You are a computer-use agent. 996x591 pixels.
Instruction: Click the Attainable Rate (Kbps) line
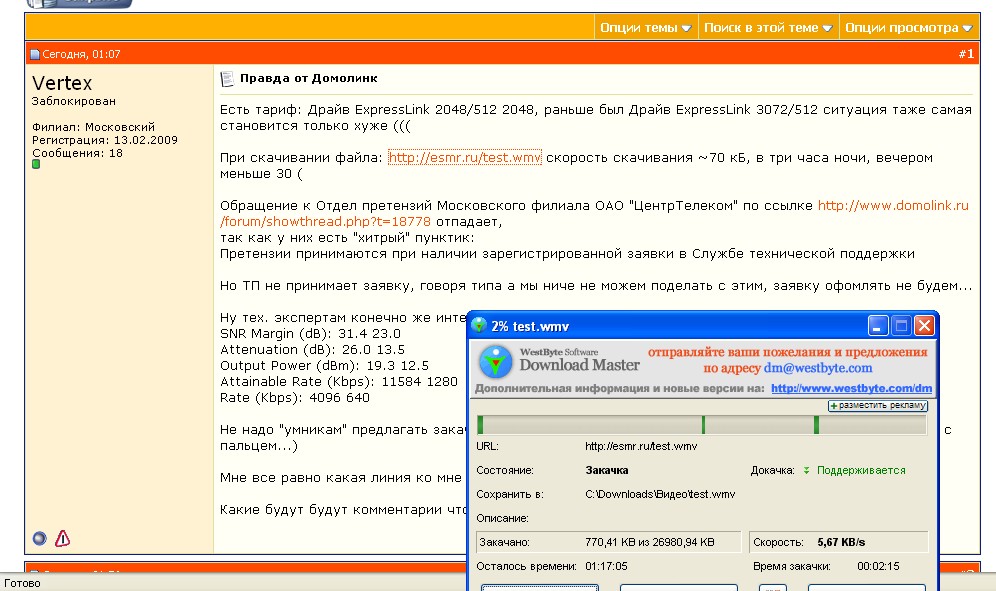pos(339,382)
